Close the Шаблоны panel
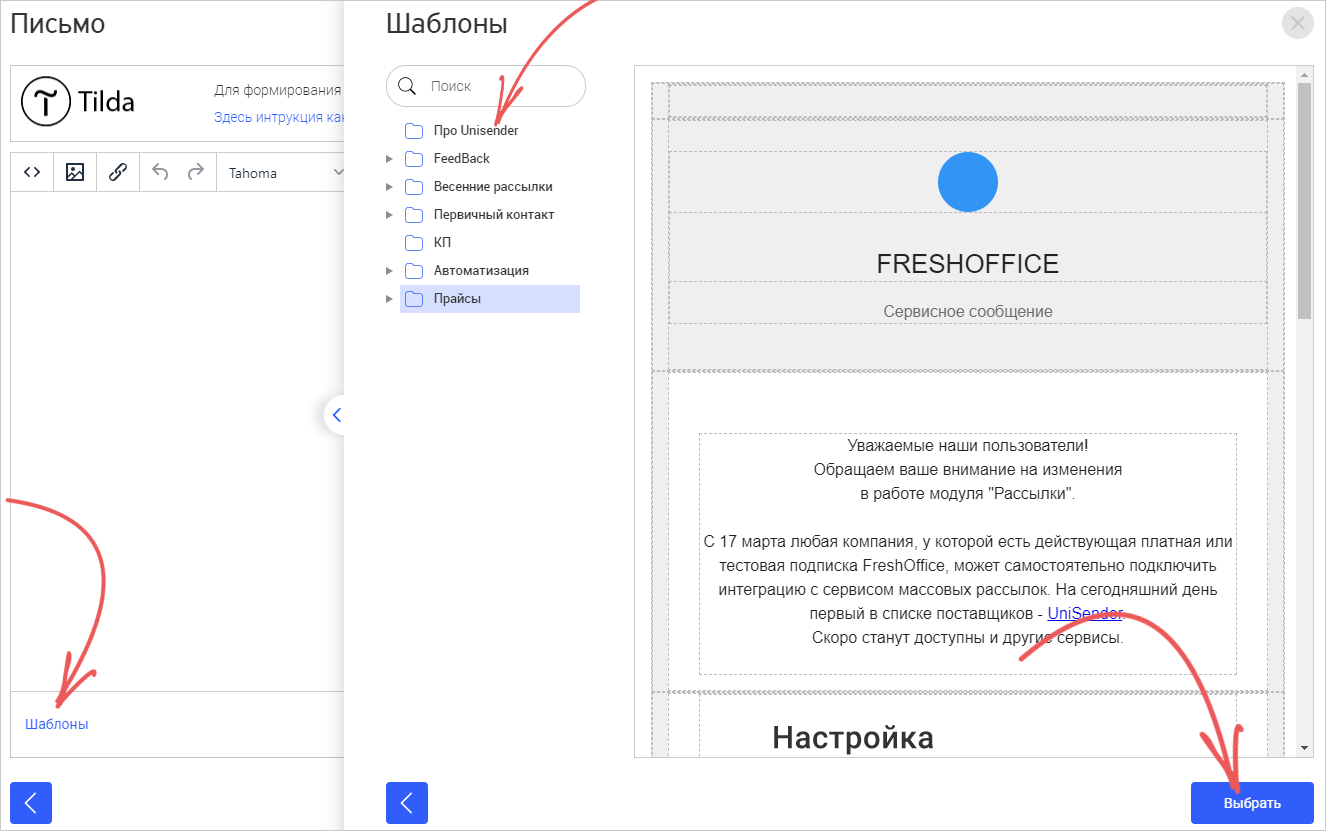 1298,24
